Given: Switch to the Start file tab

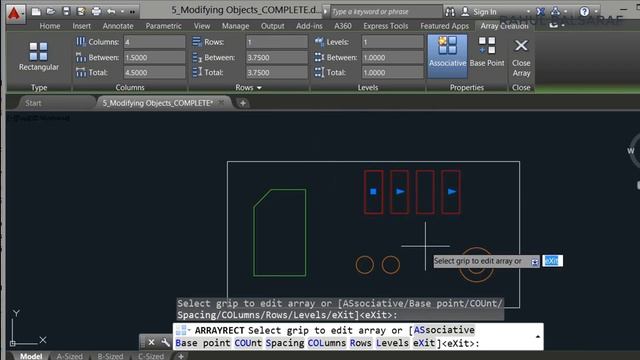Looking at the screenshot, I should coord(33,103).
